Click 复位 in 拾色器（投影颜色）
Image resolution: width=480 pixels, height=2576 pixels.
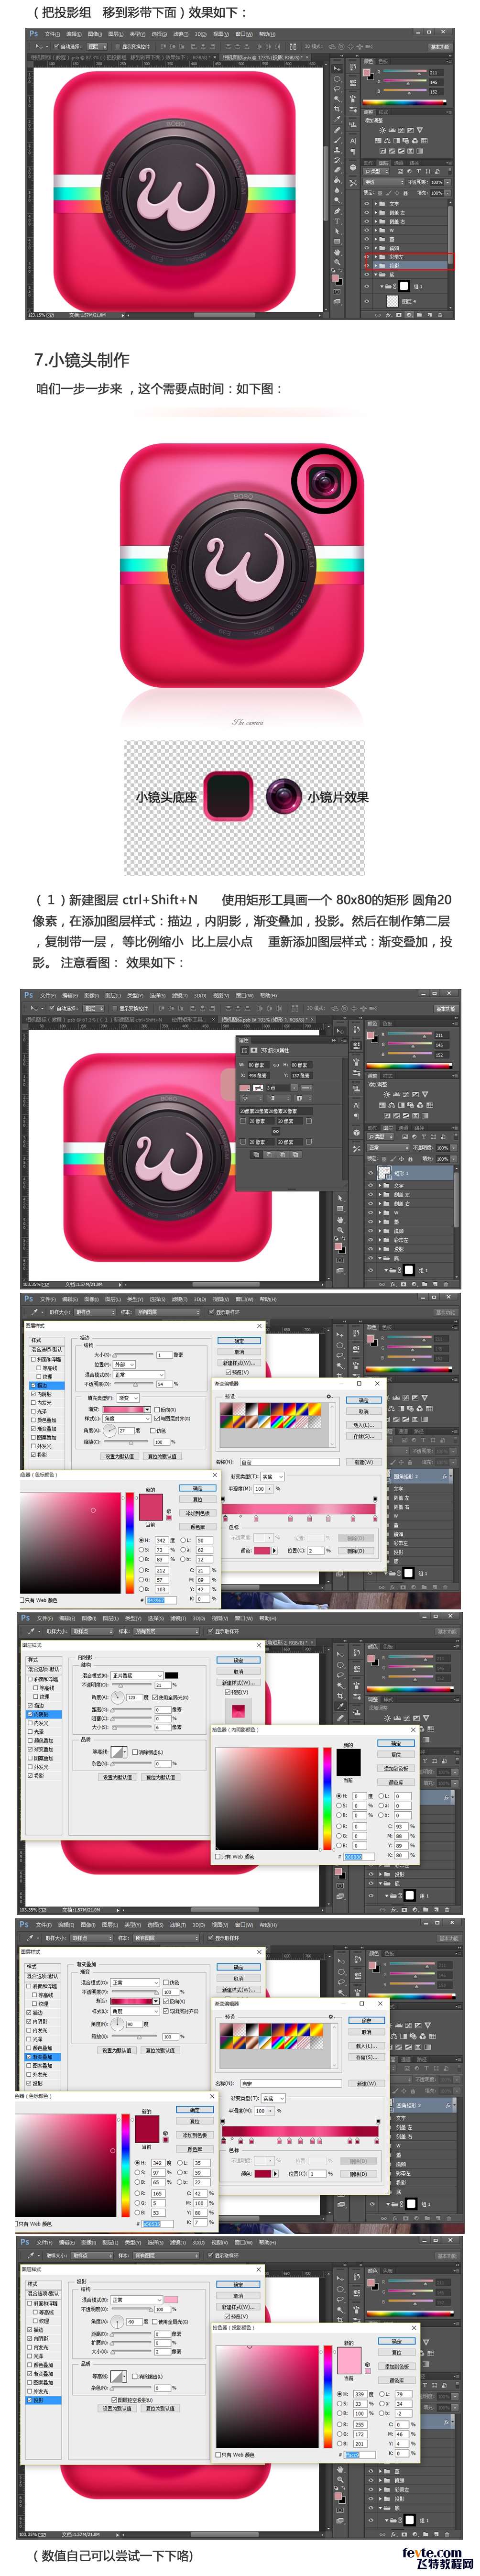pyautogui.click(x=396, y=2353)
